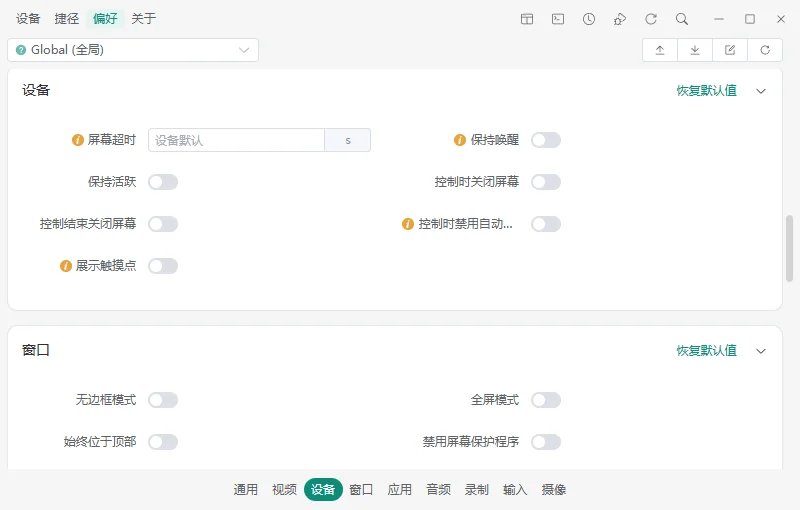Image resolution: width=800 pixels, height=510 pixels.
Task: Click 恢复默认值 in the 窗口 section
Action: (707, 351)
